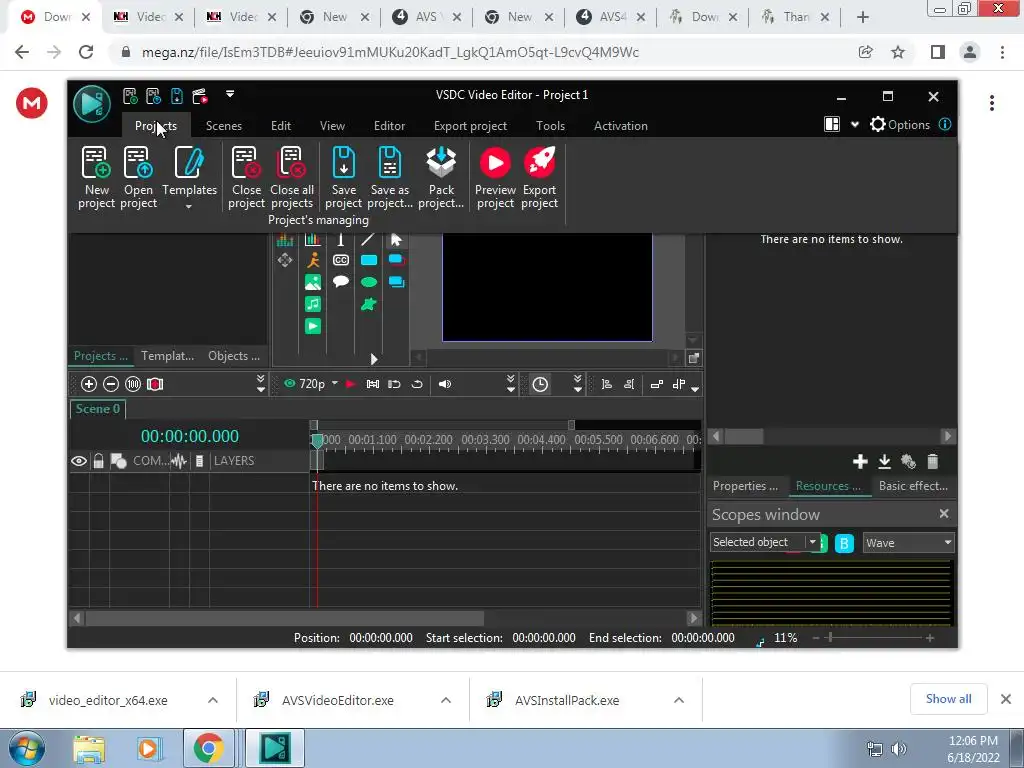Toggle the audio waveform column icon
This screenshot has height=768, width=1024.
tap(178, 461)
